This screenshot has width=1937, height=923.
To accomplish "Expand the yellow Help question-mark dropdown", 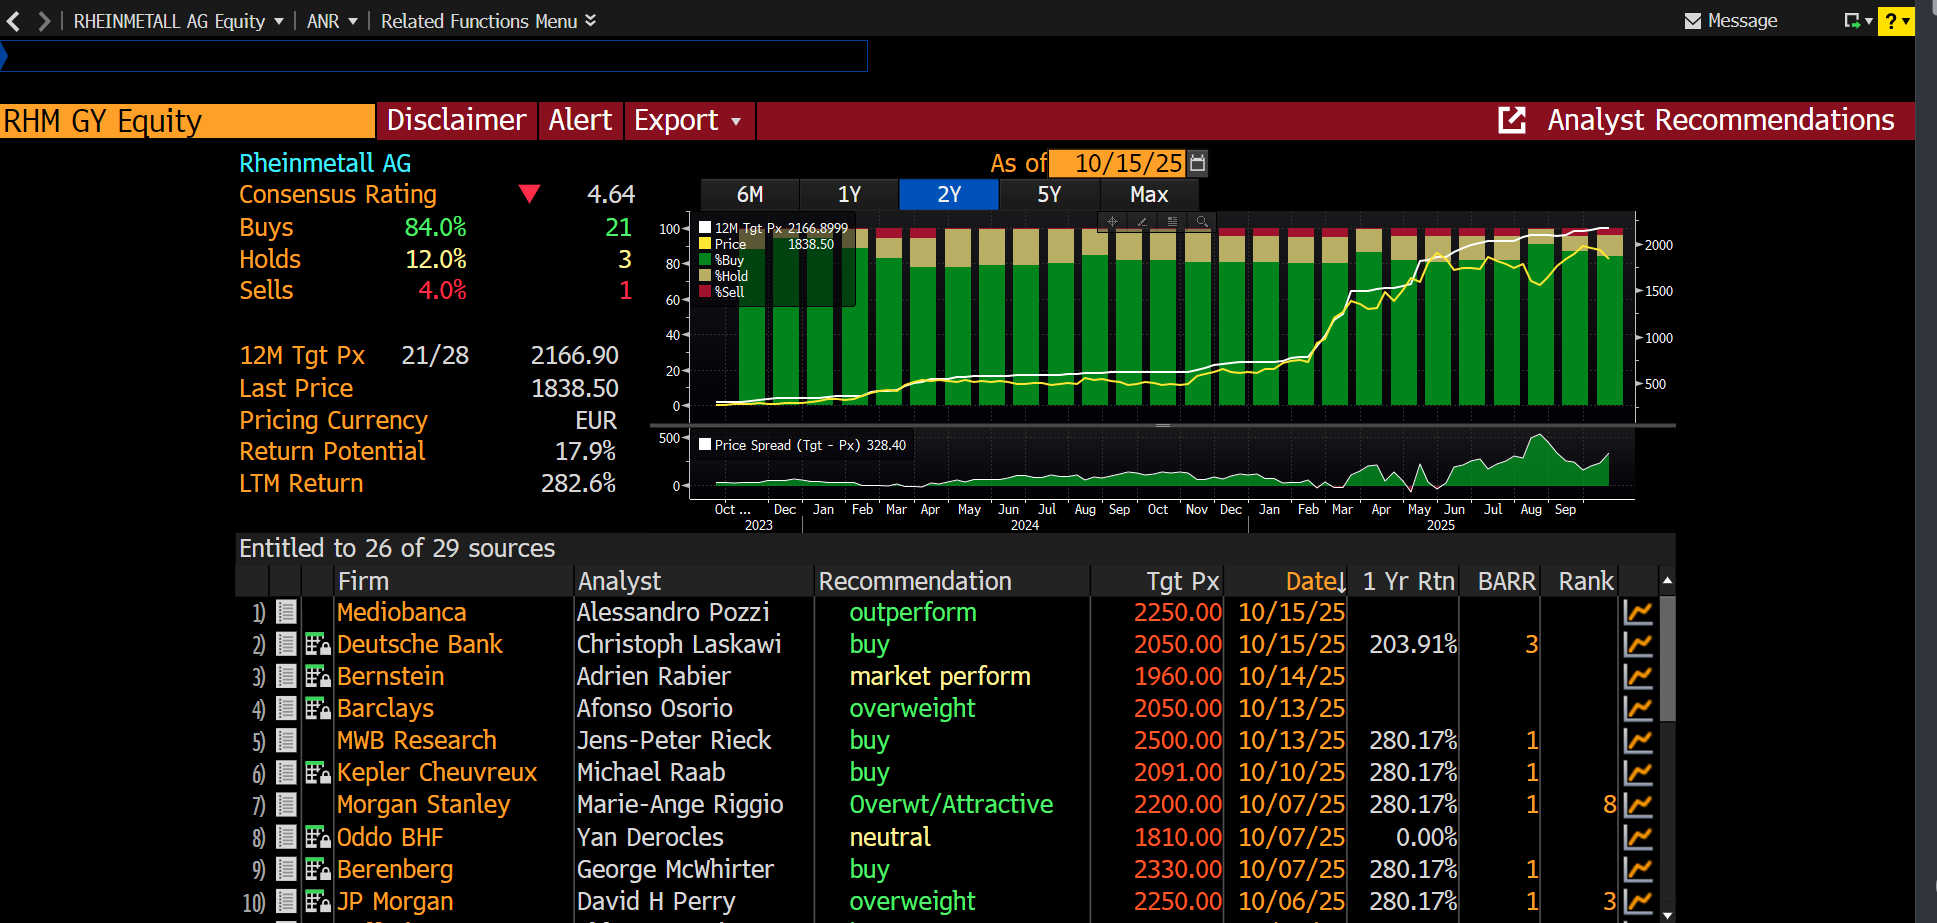I will coord(1895,21).
